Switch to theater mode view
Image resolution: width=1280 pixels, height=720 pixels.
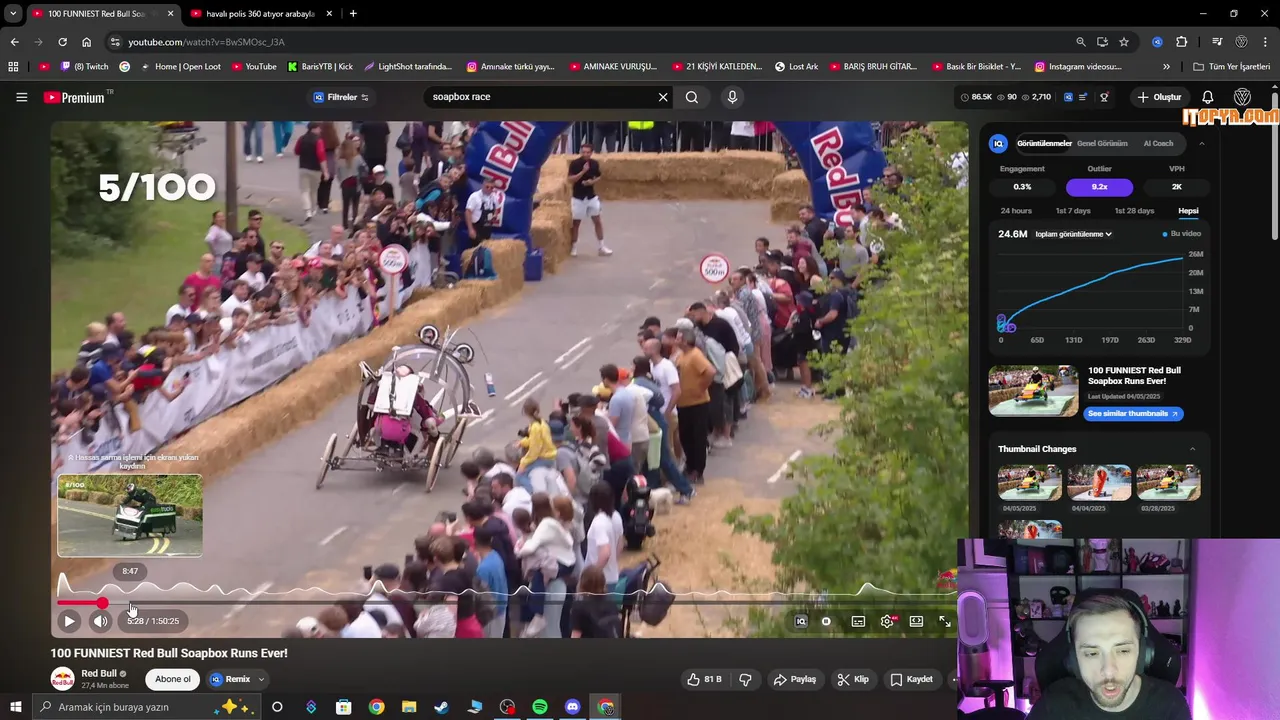916,621
